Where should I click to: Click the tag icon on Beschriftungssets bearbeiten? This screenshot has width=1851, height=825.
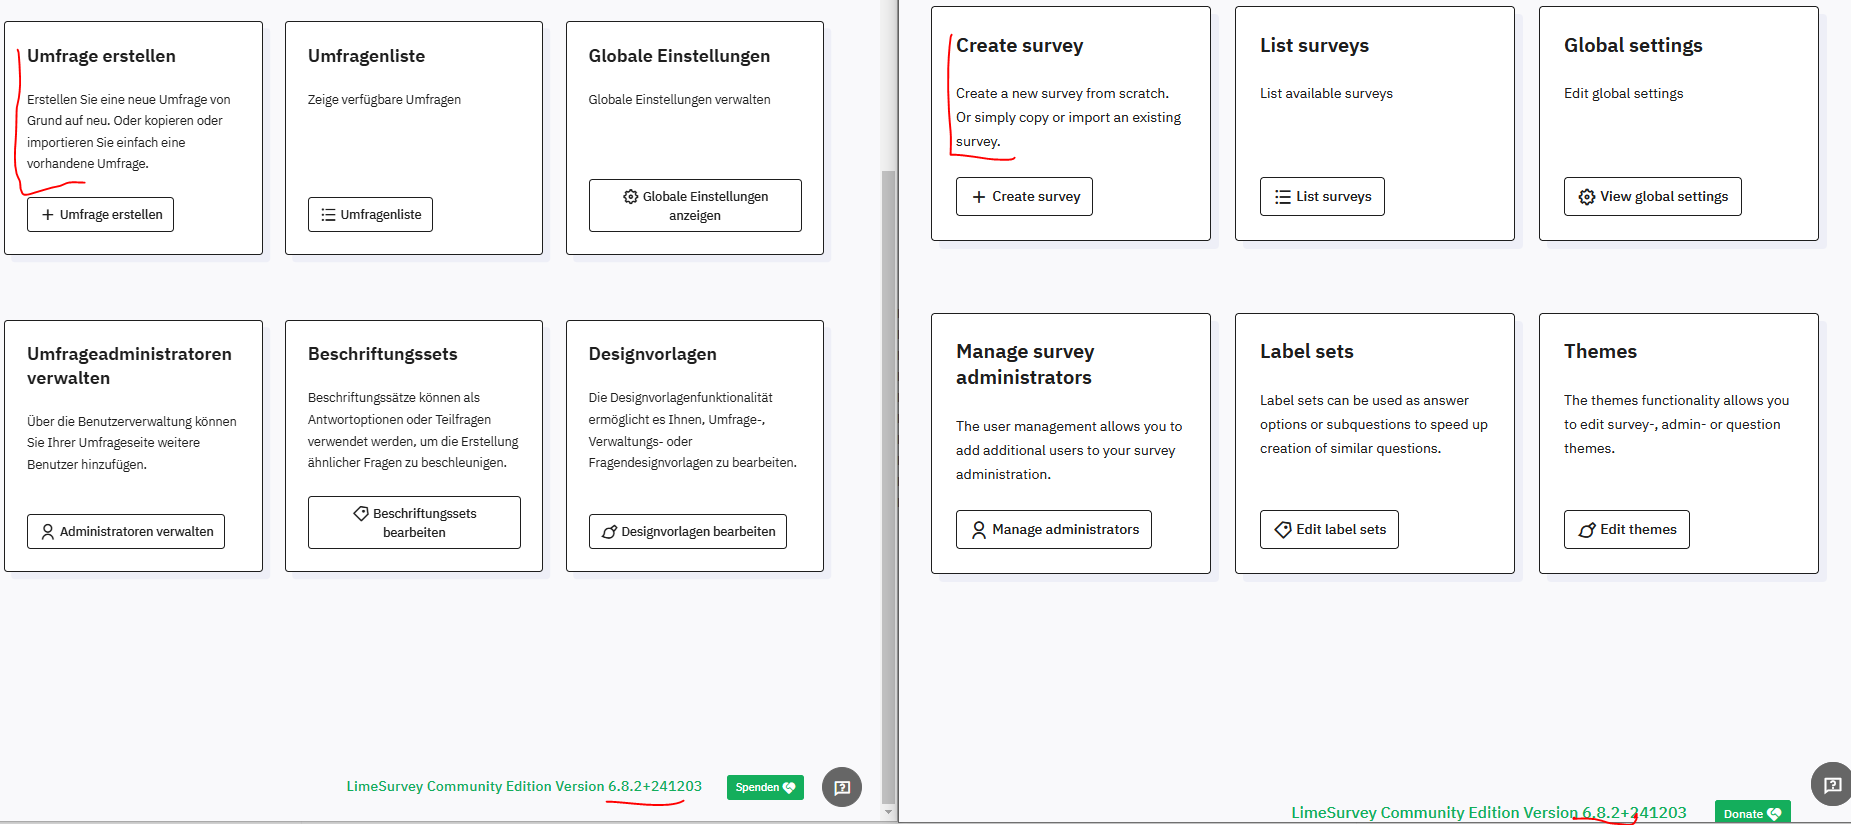[361, 514]
